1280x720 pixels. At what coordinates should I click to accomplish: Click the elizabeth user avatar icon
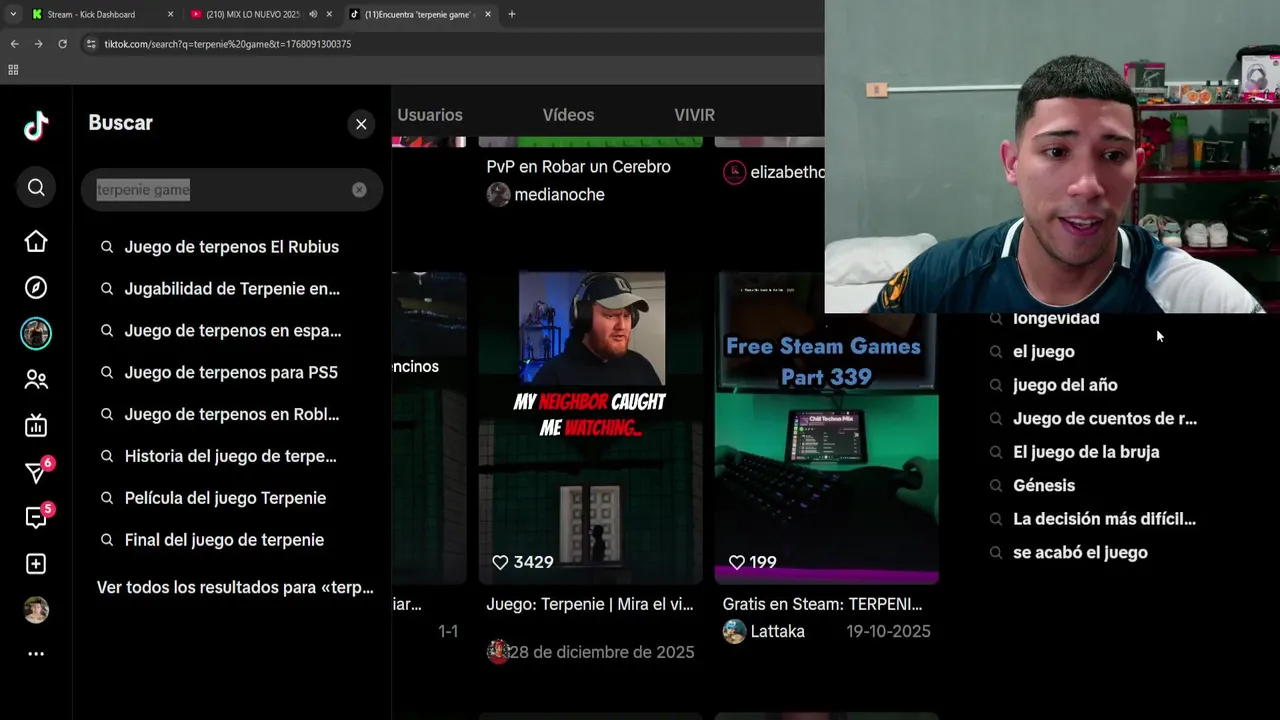click(734, 172)
